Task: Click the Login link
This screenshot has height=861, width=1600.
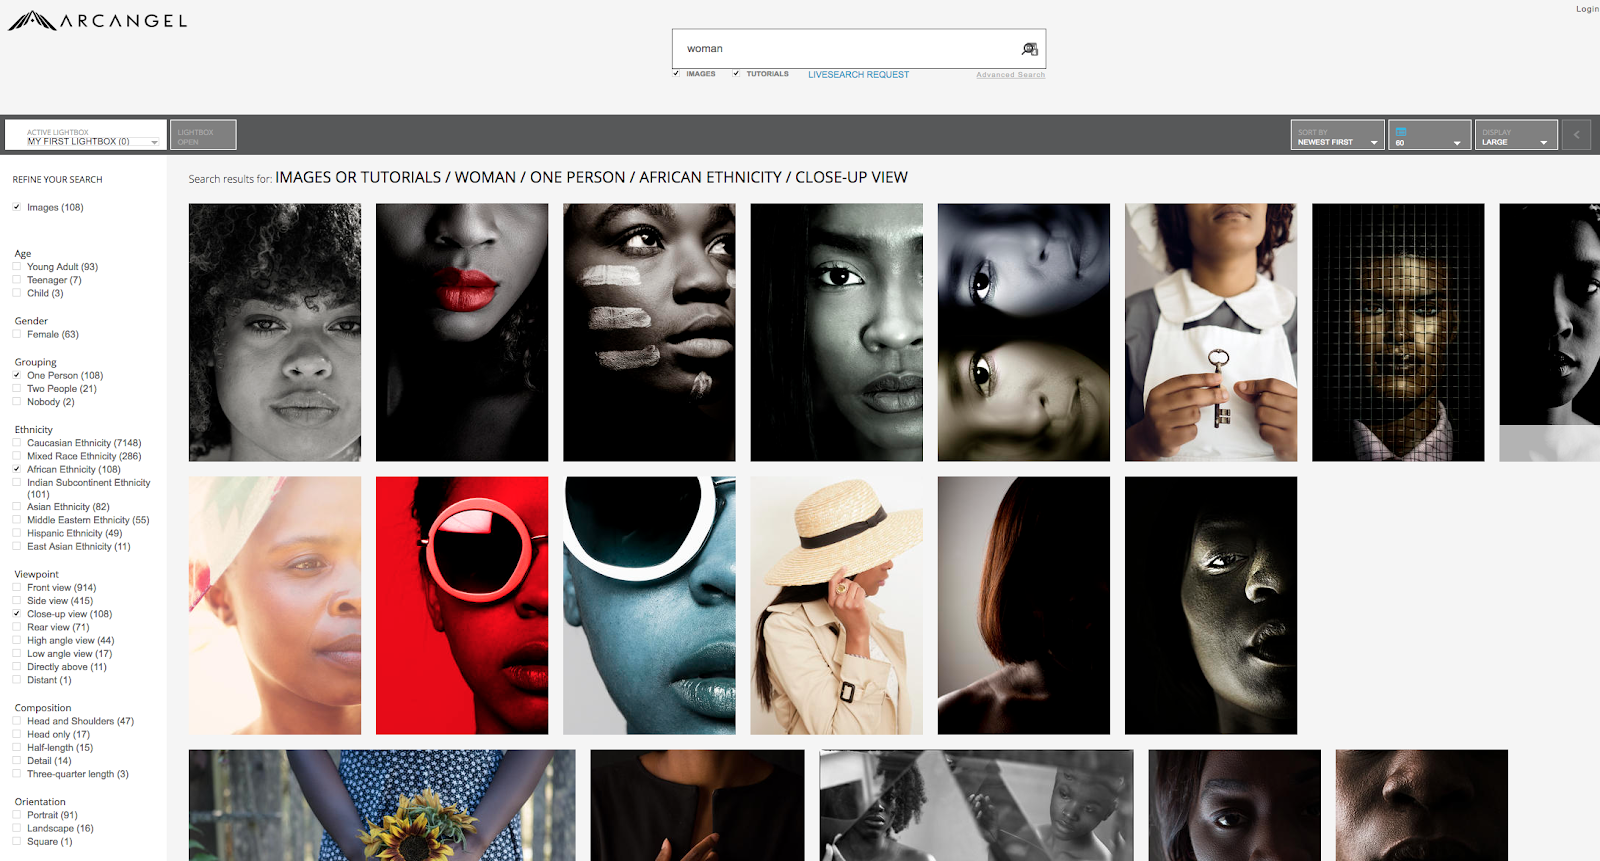Action: 1587,9
